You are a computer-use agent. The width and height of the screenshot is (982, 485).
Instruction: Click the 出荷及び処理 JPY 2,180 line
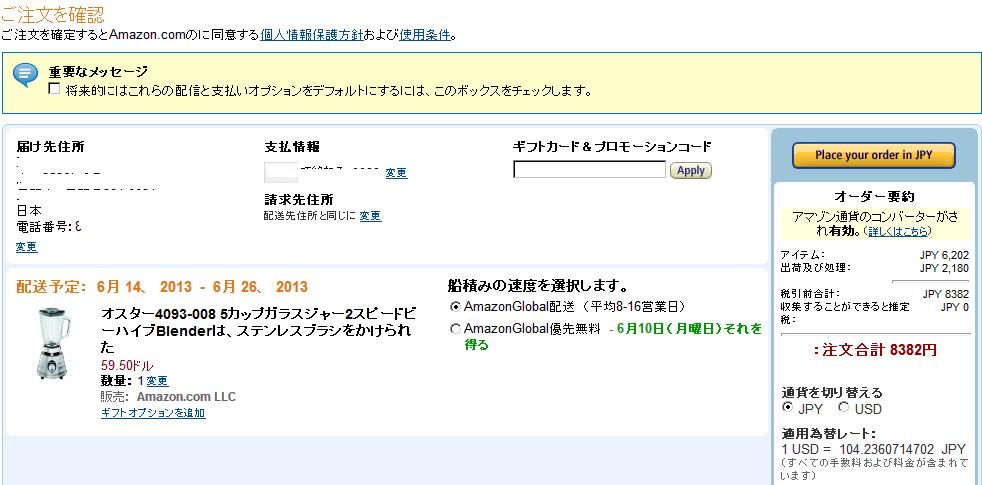pyautogui.click(x=875, y=268)
